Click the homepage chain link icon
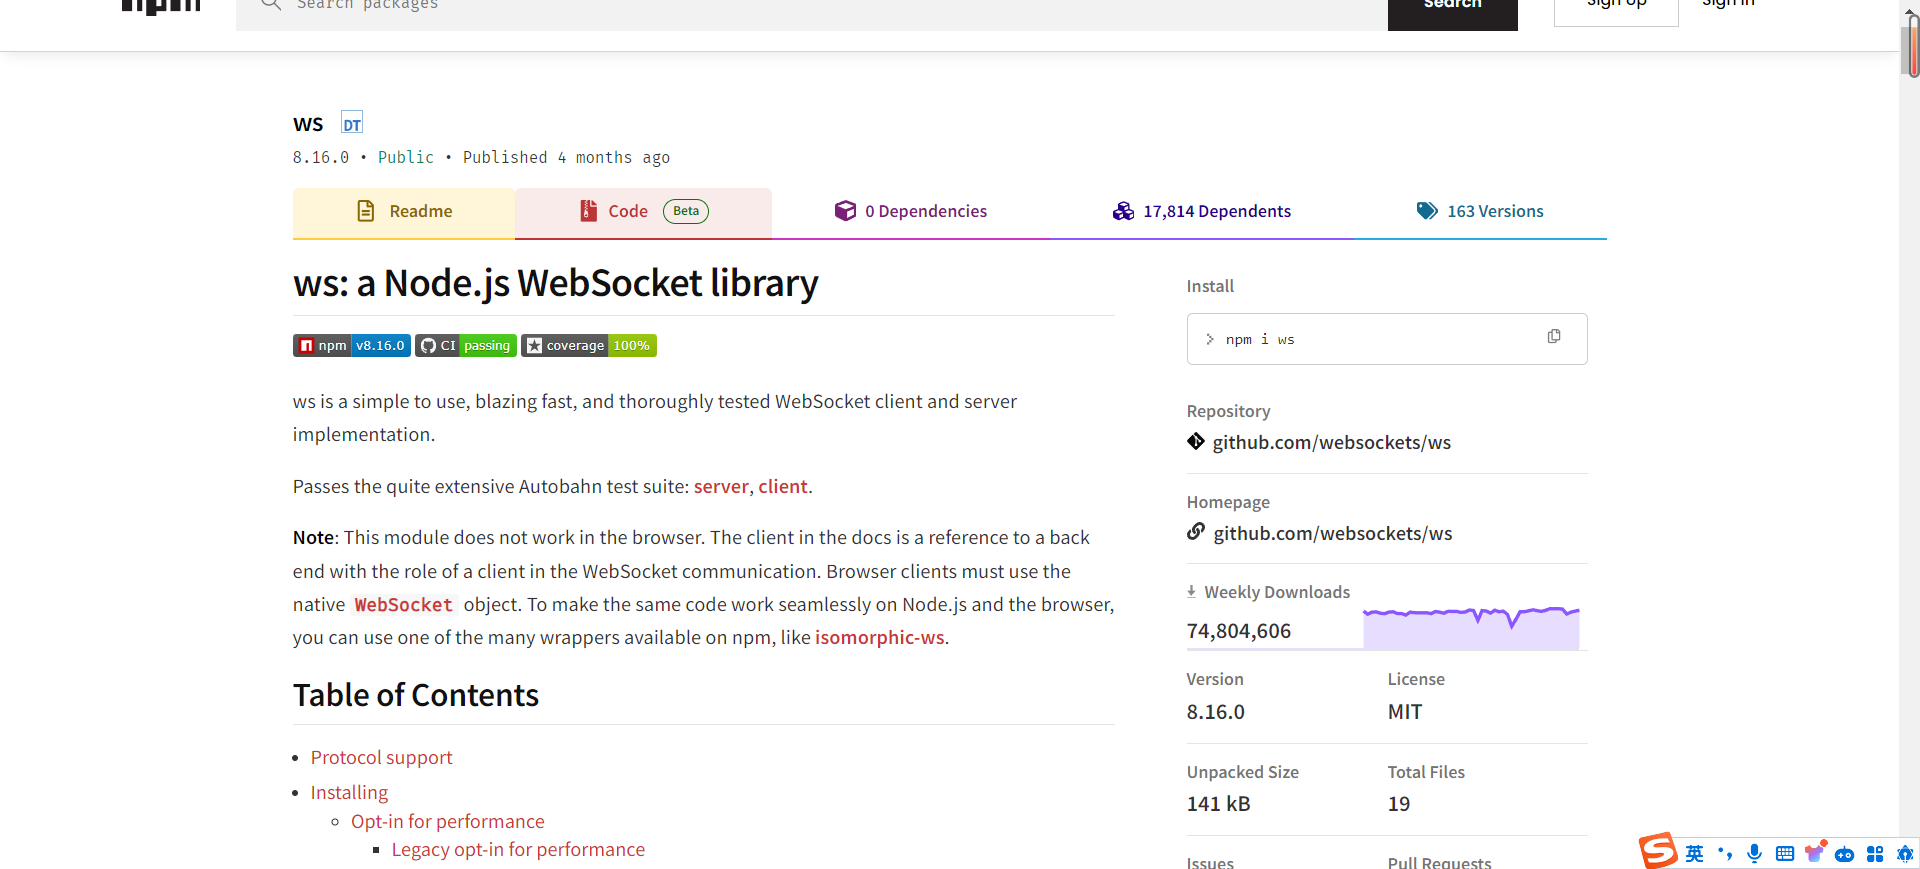This screenshot has width=1920, height=869. 1196,532
